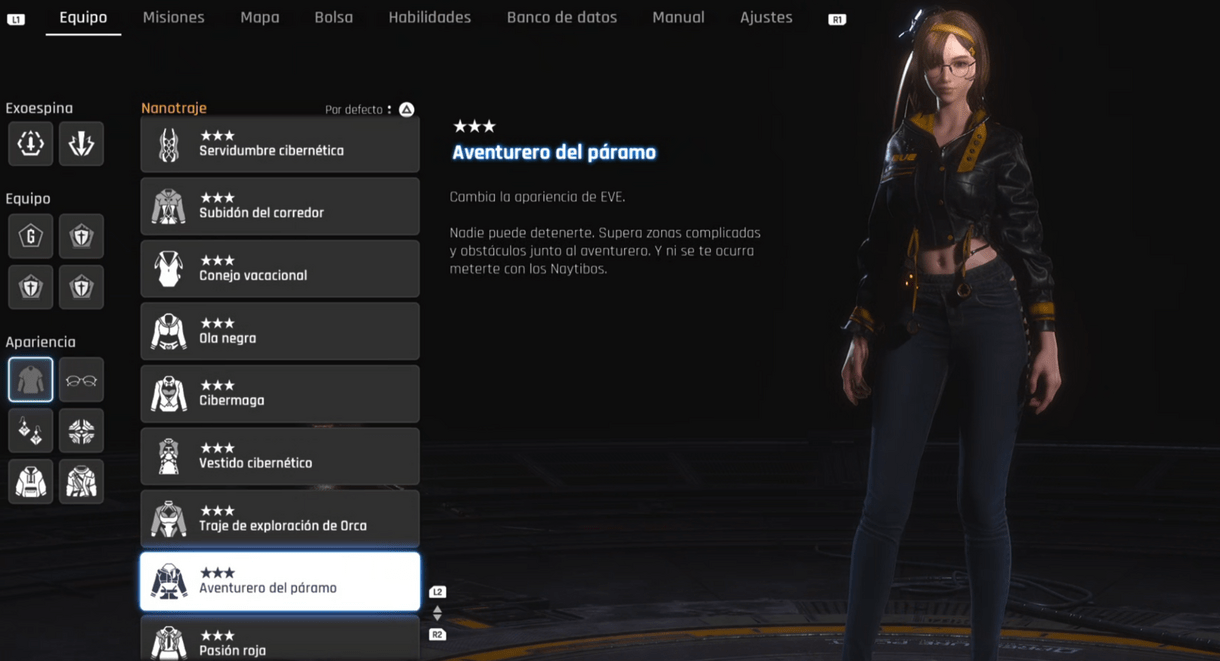
Task: Click the outfit icon of Subidón del corredor
Action: pos(169,207)
